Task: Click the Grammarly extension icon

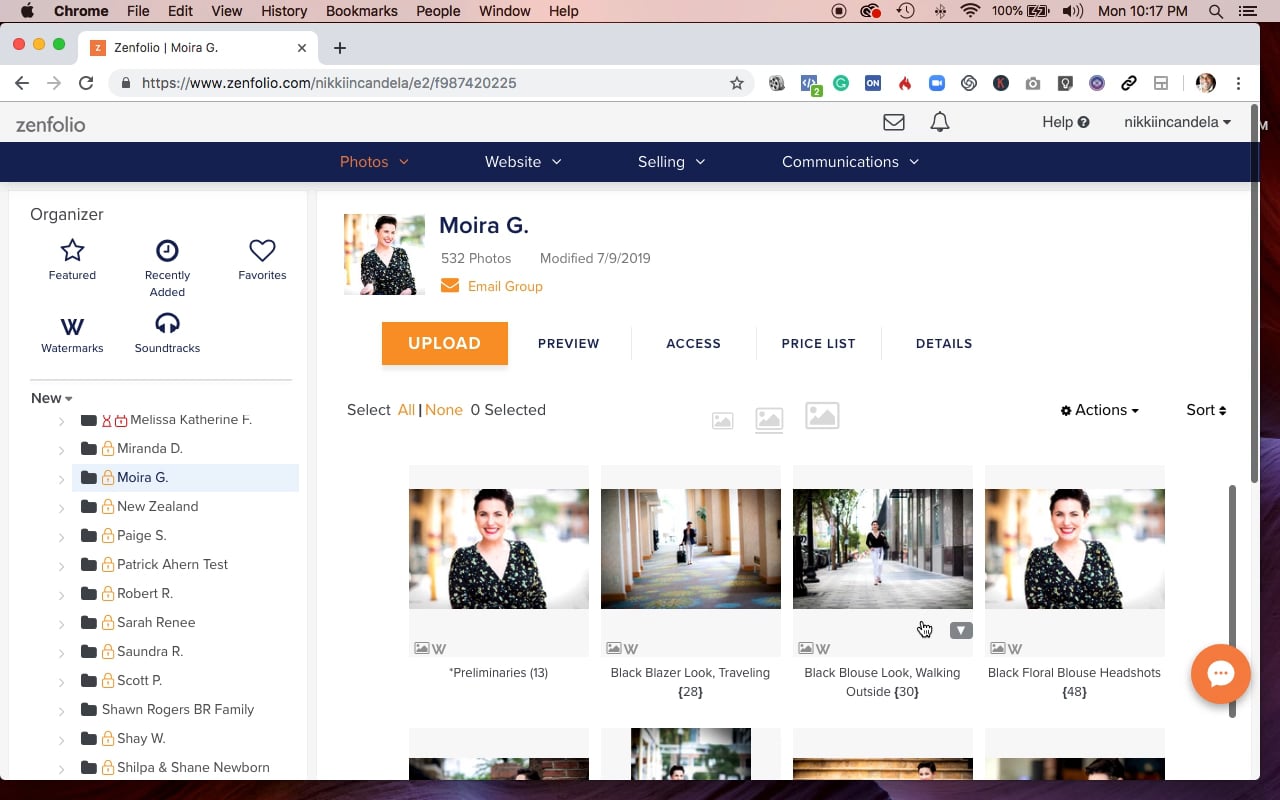Action: click(x=841, y=83)
